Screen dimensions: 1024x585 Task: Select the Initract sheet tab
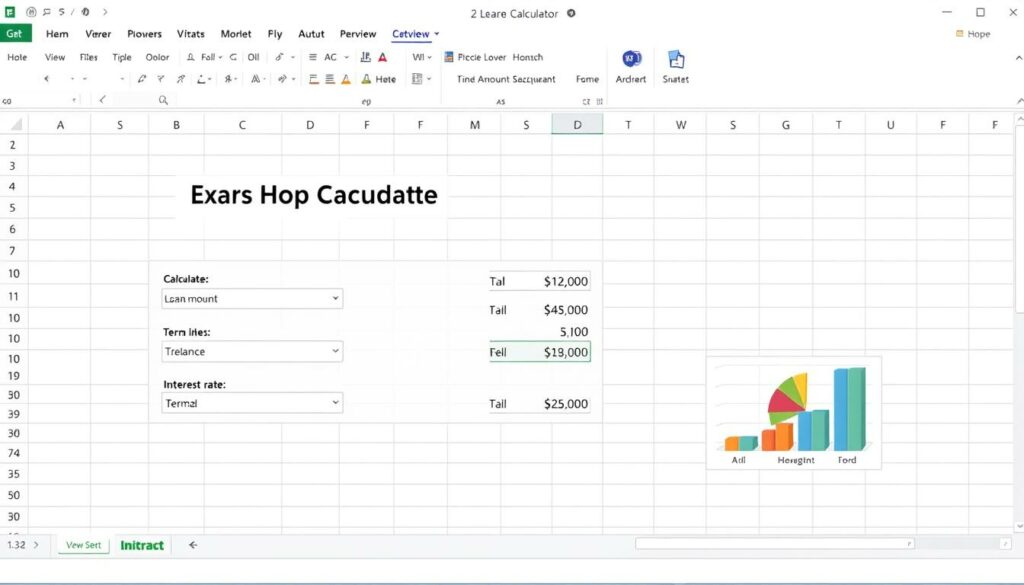tap(142, 545)
